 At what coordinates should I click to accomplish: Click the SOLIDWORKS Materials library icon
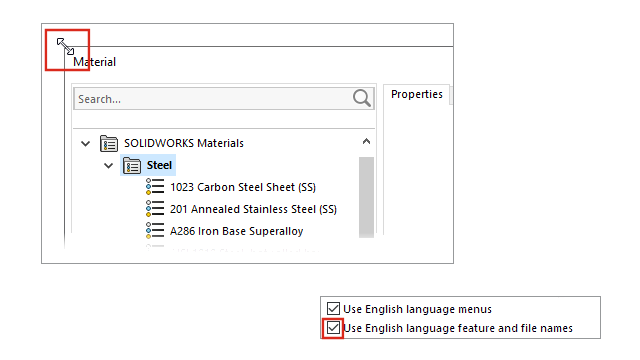(x=109, y=144)
